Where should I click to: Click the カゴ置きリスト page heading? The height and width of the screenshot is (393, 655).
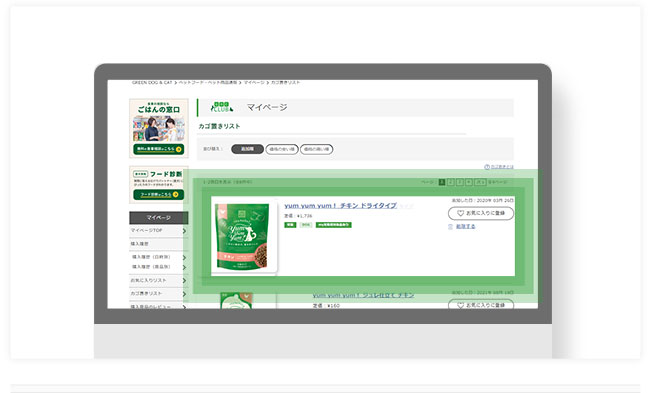(219, 126)
